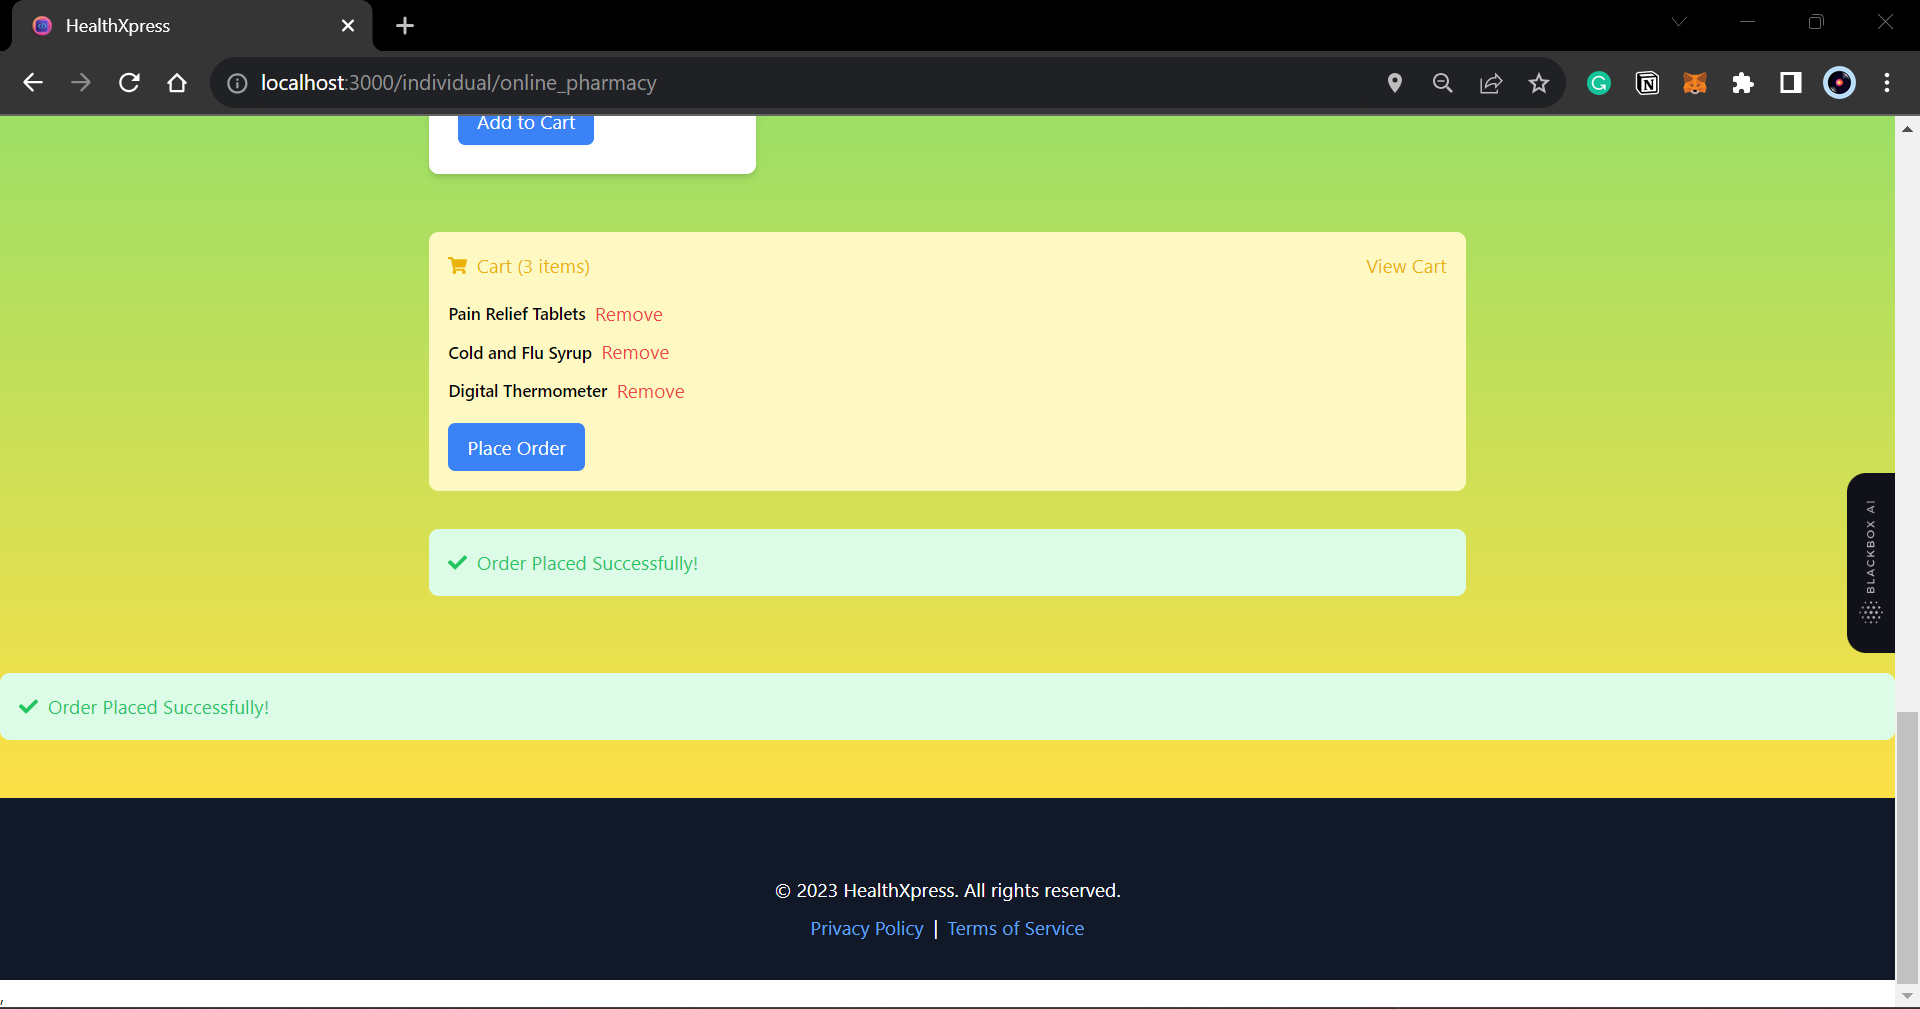The image size is (1920, 1009).
Task: Open the Extensions puzzle menu
Action: (x=1743, y=83)
